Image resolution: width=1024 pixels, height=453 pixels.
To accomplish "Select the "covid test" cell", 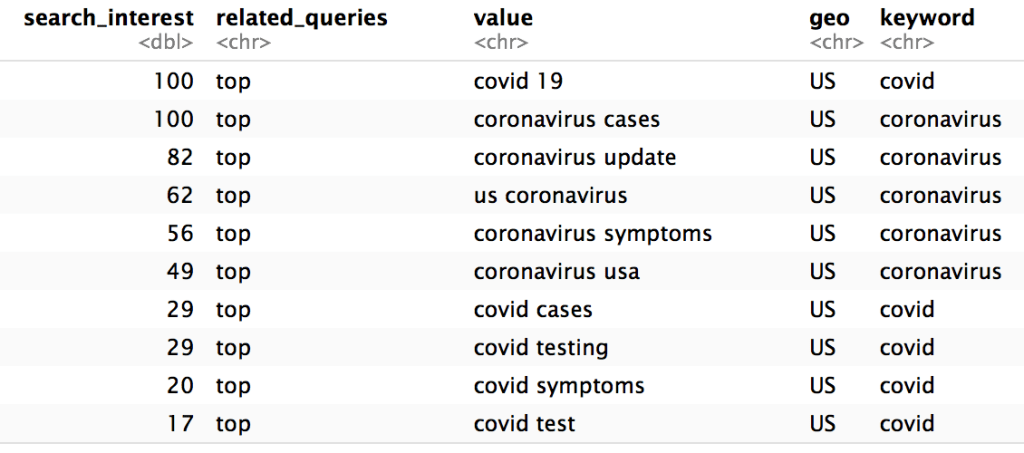I will [524, 424].
